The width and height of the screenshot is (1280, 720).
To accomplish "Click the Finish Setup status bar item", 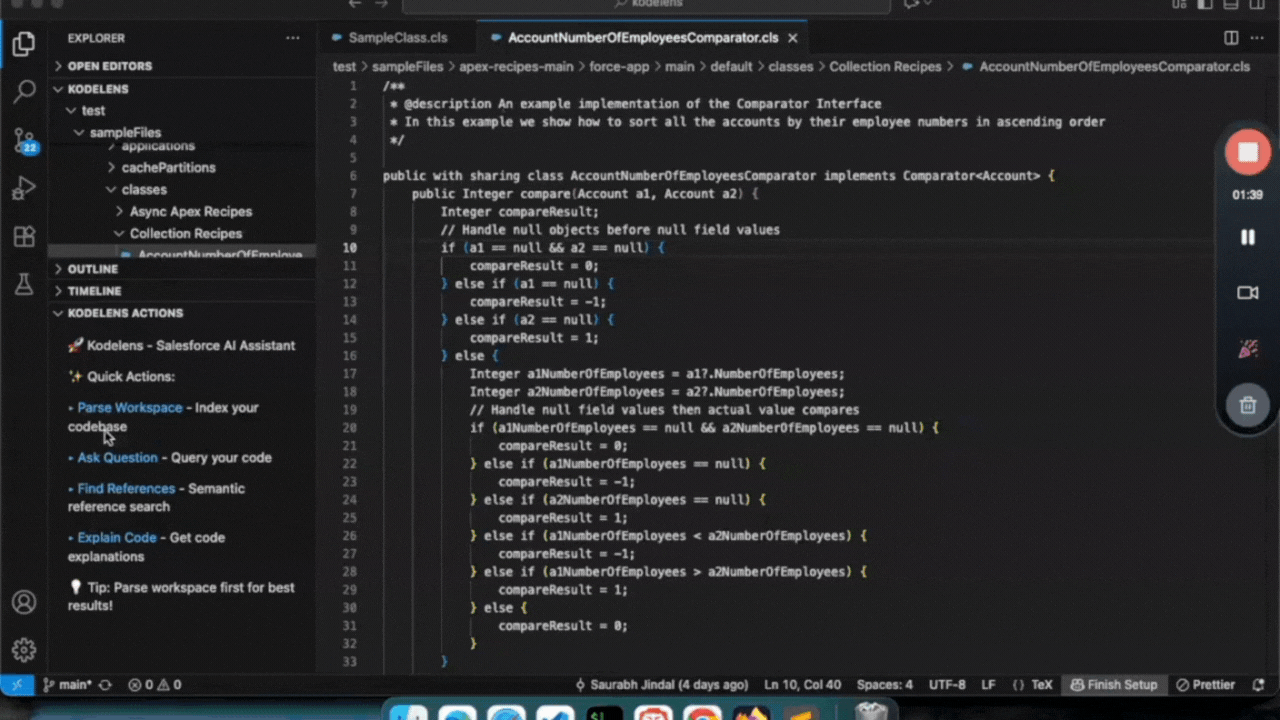I will coord(1113,685).
